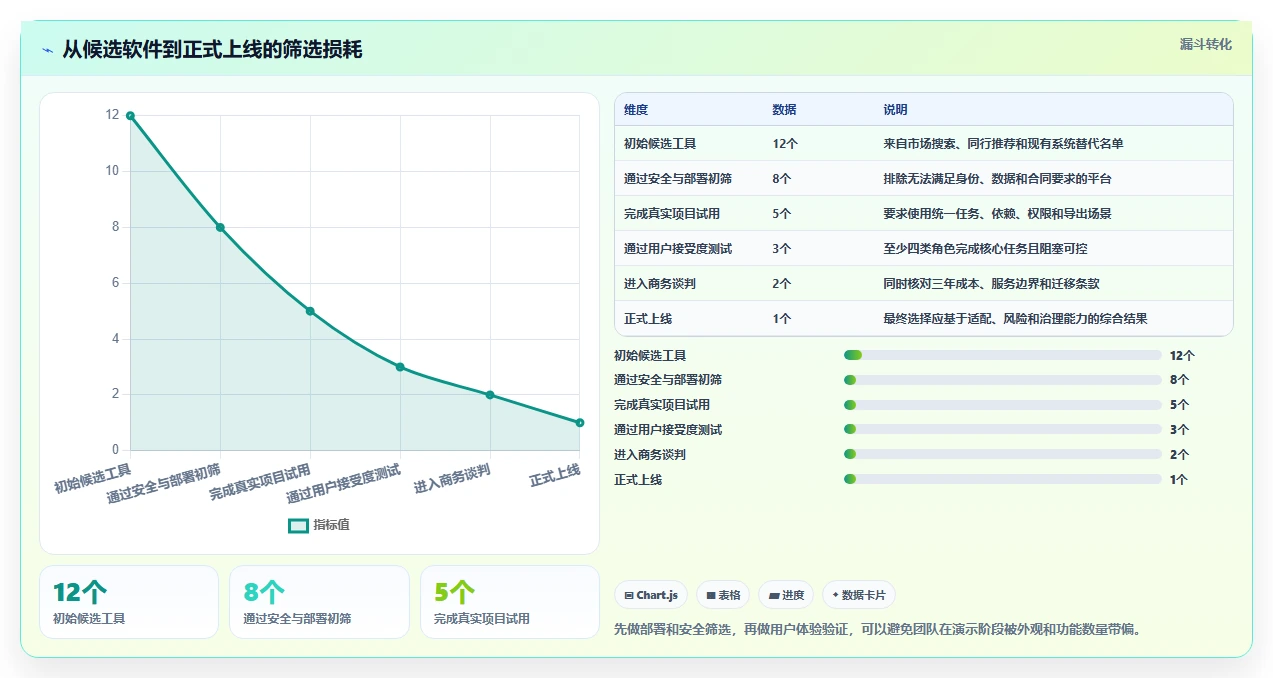Click the 初始候选工具 progress list label
Screen dimensions: 1273x678
pos(650,355)
